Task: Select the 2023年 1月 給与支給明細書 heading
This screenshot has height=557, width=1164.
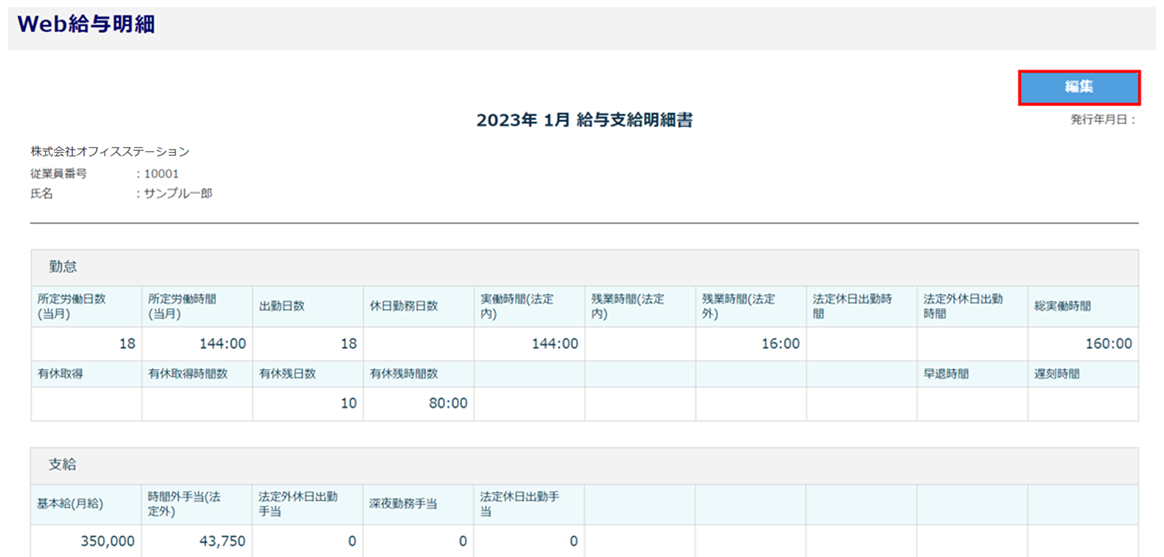Action: pyautogui.click(x=584, y=122)
